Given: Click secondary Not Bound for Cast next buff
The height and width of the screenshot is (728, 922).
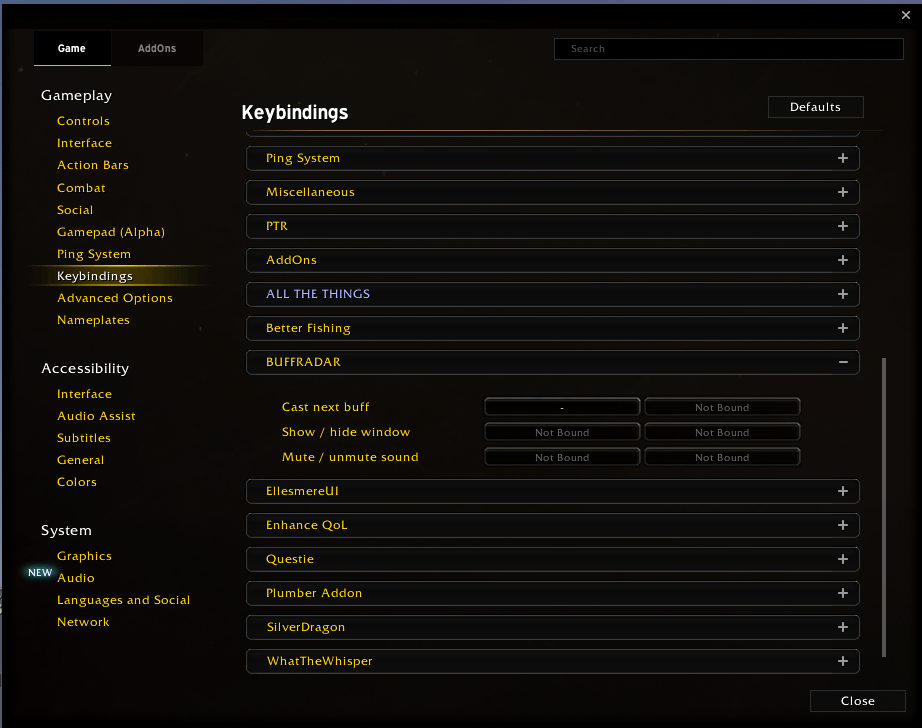Looking at the screenshot, I should [x=722, y=407].
